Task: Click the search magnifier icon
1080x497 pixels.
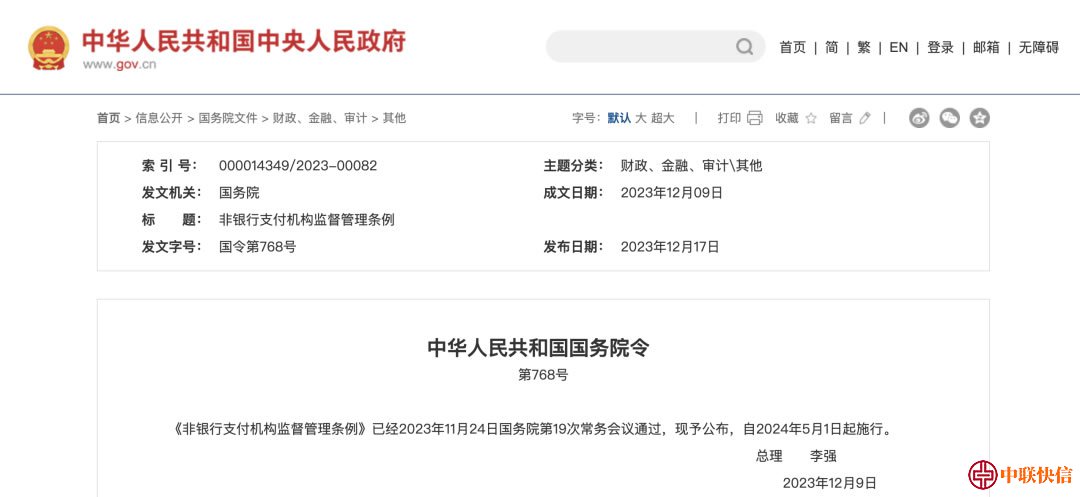Action: click(744, 47)
